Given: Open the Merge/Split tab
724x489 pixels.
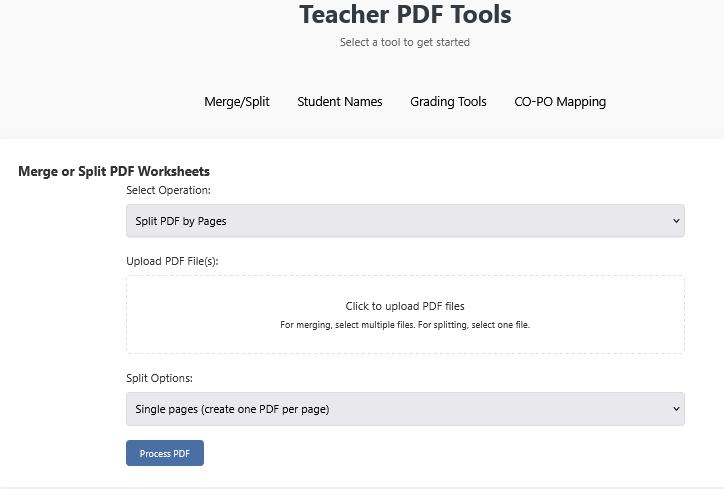Looking at the screenshot, I should 236,101.
